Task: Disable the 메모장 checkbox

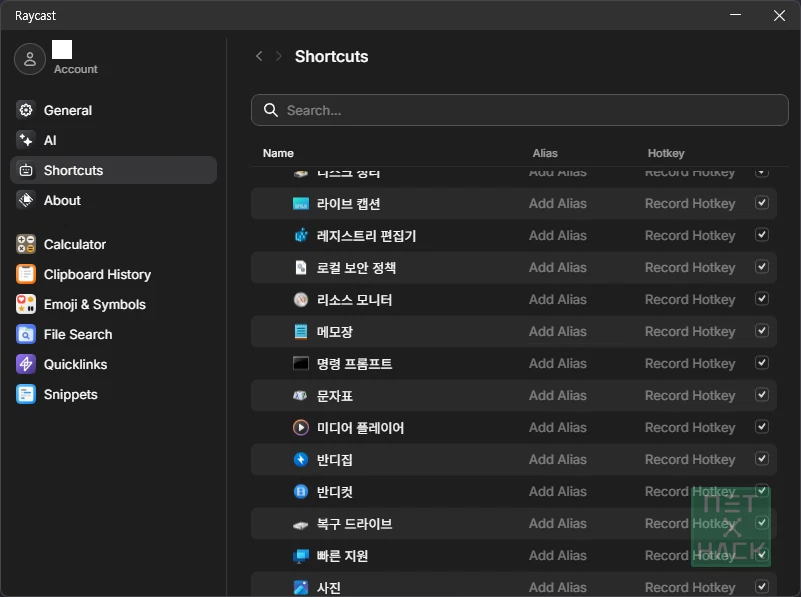Action: point(762,331)
